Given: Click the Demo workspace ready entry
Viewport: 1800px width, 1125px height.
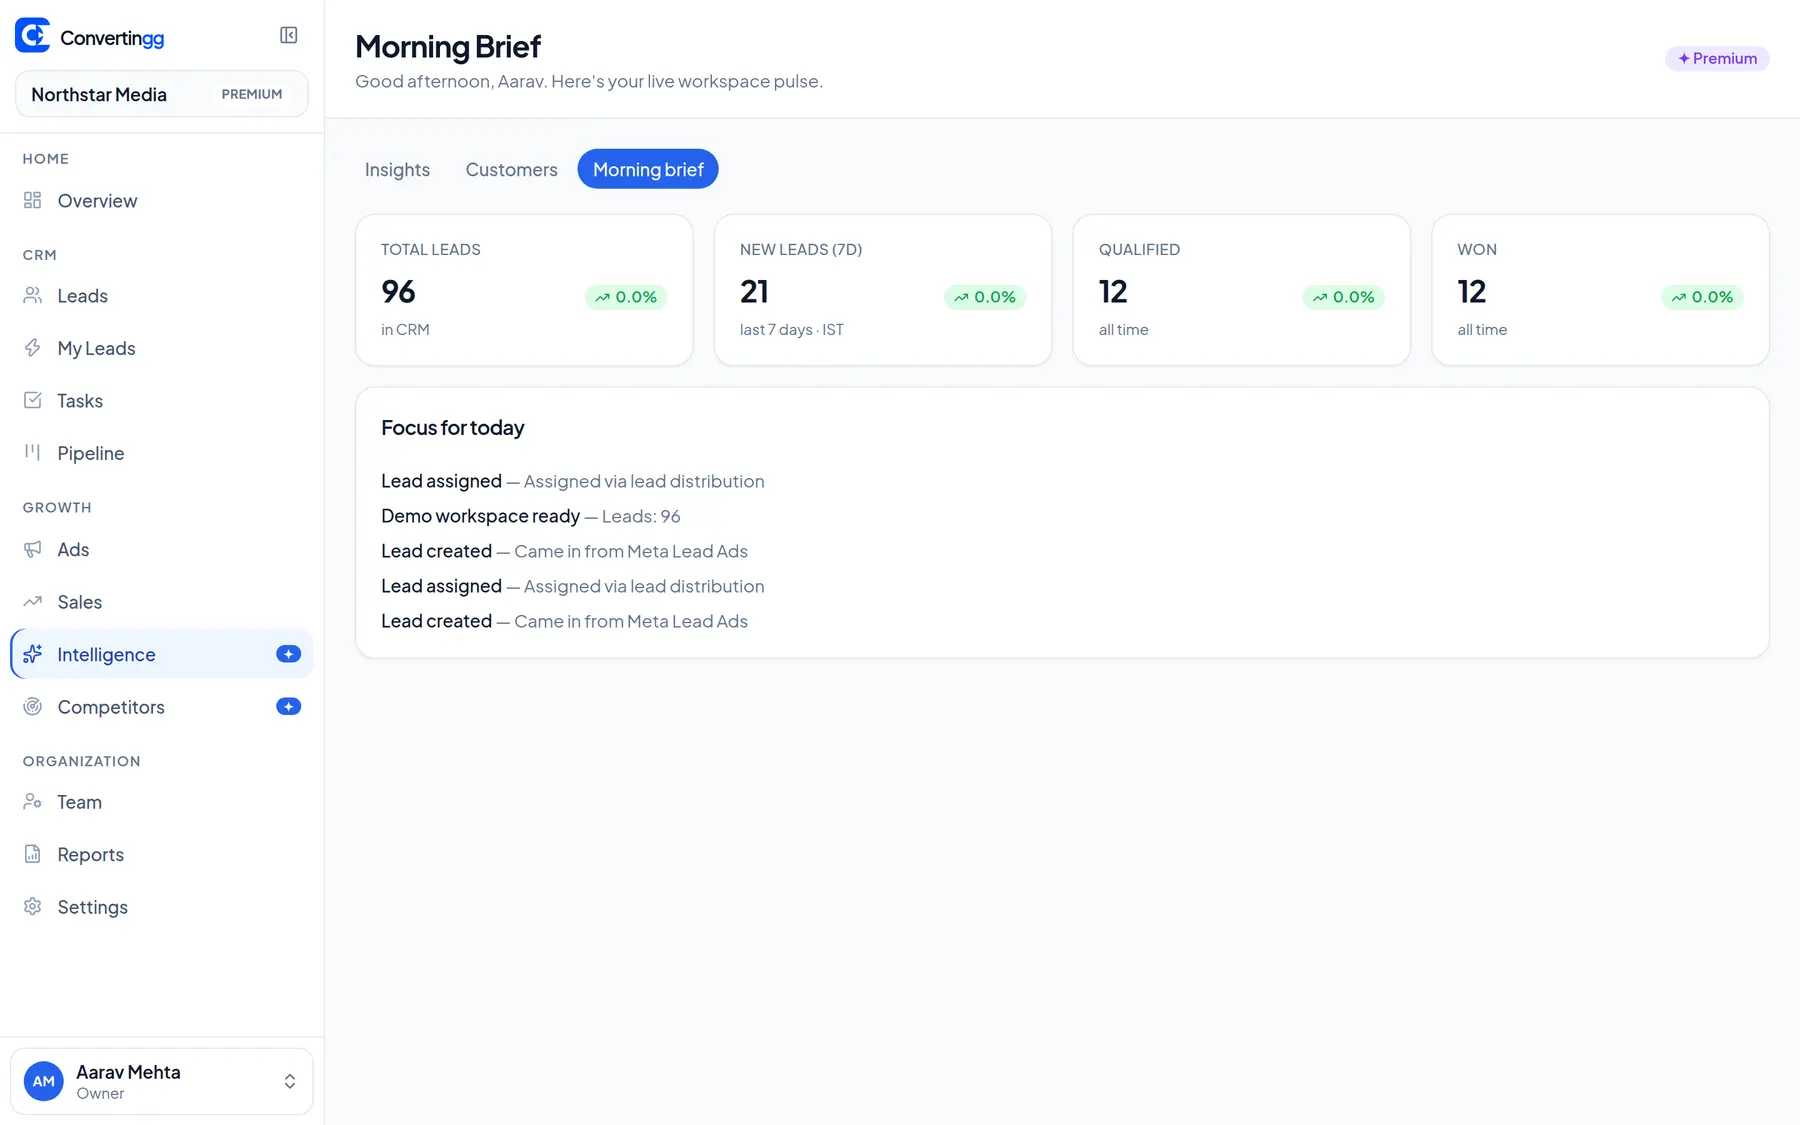Looking at the screenshot, I should (530, 516).
